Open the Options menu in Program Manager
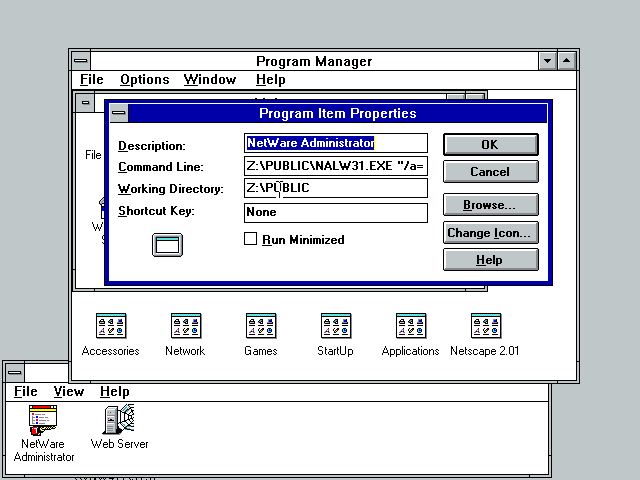This screenshot has height=480, width=640. click(144, 80)
